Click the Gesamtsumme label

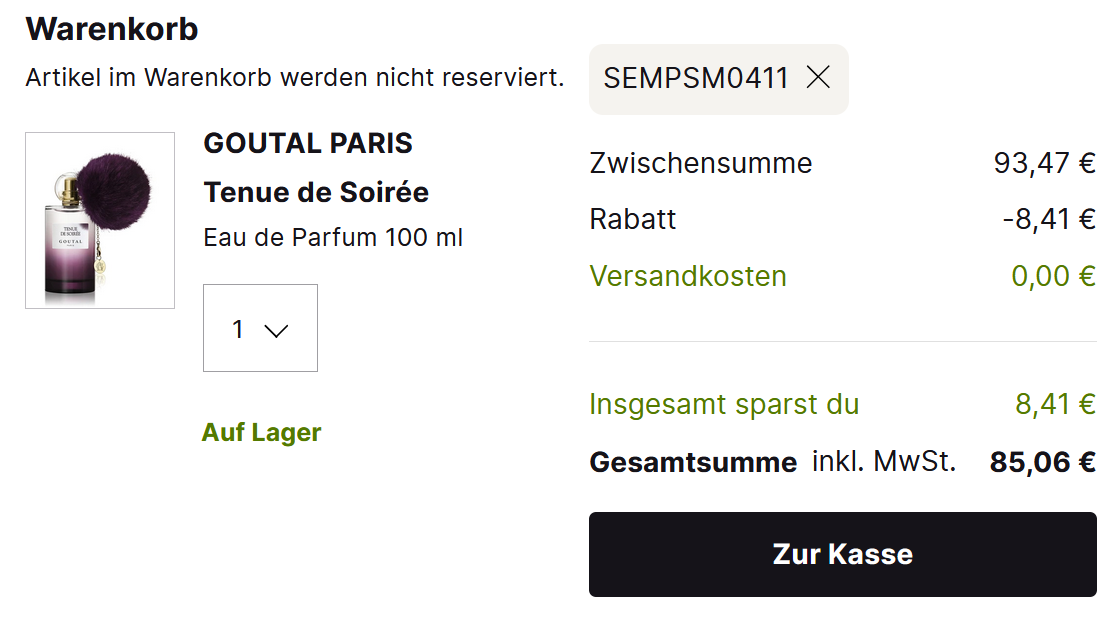(x=693, y=462)
